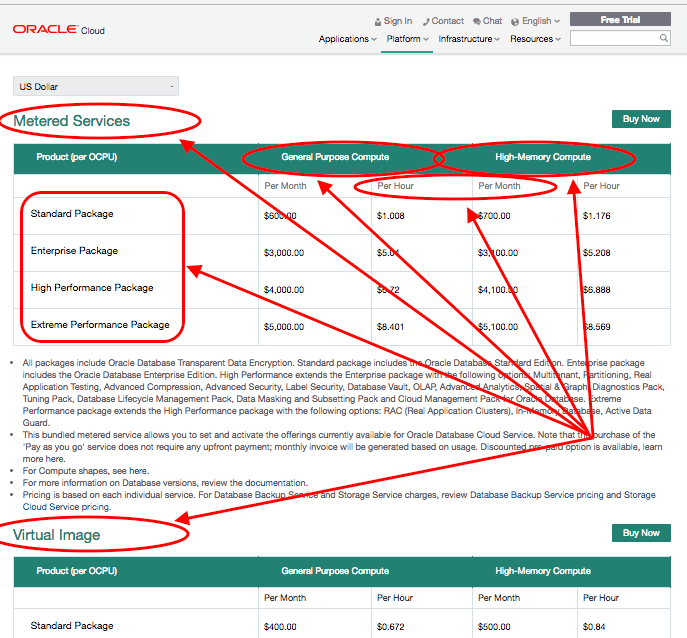Click the search magnifier icon
This screenshot has width=687, height=638.
(x=664, y=38)
